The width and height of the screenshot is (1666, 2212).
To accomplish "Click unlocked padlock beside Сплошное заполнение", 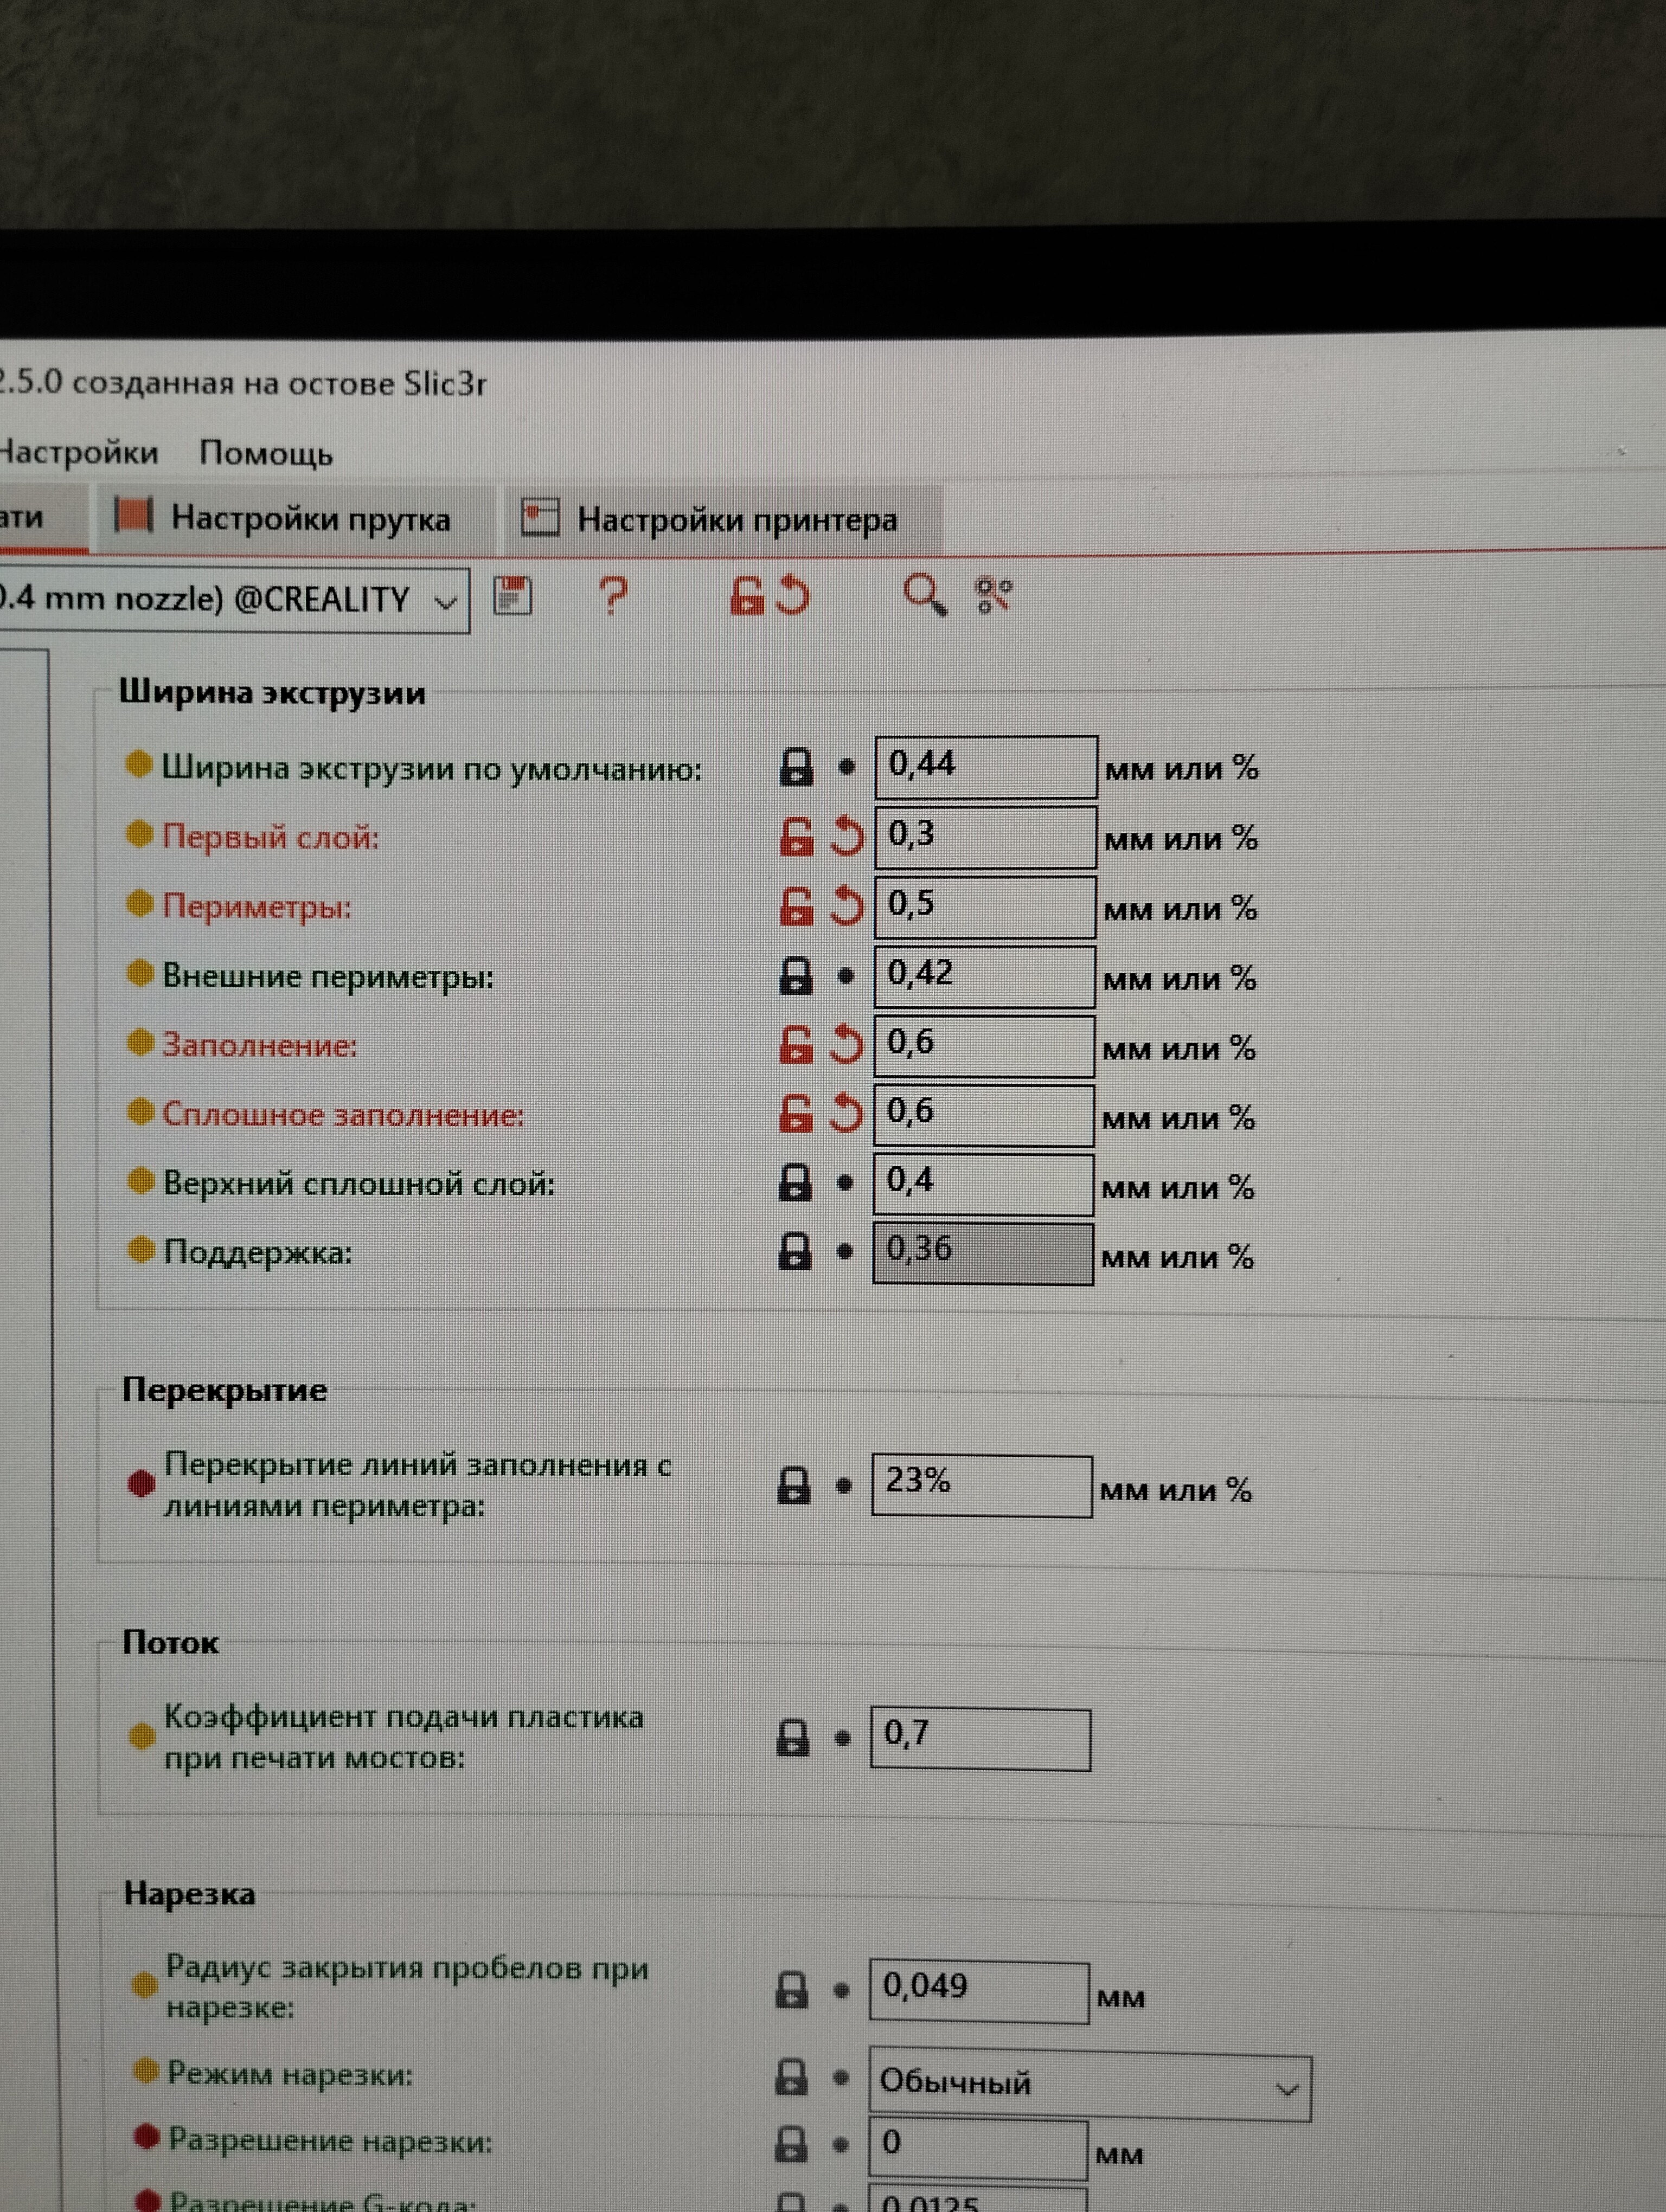I will pyautogui.click(x=796, y=1113).
